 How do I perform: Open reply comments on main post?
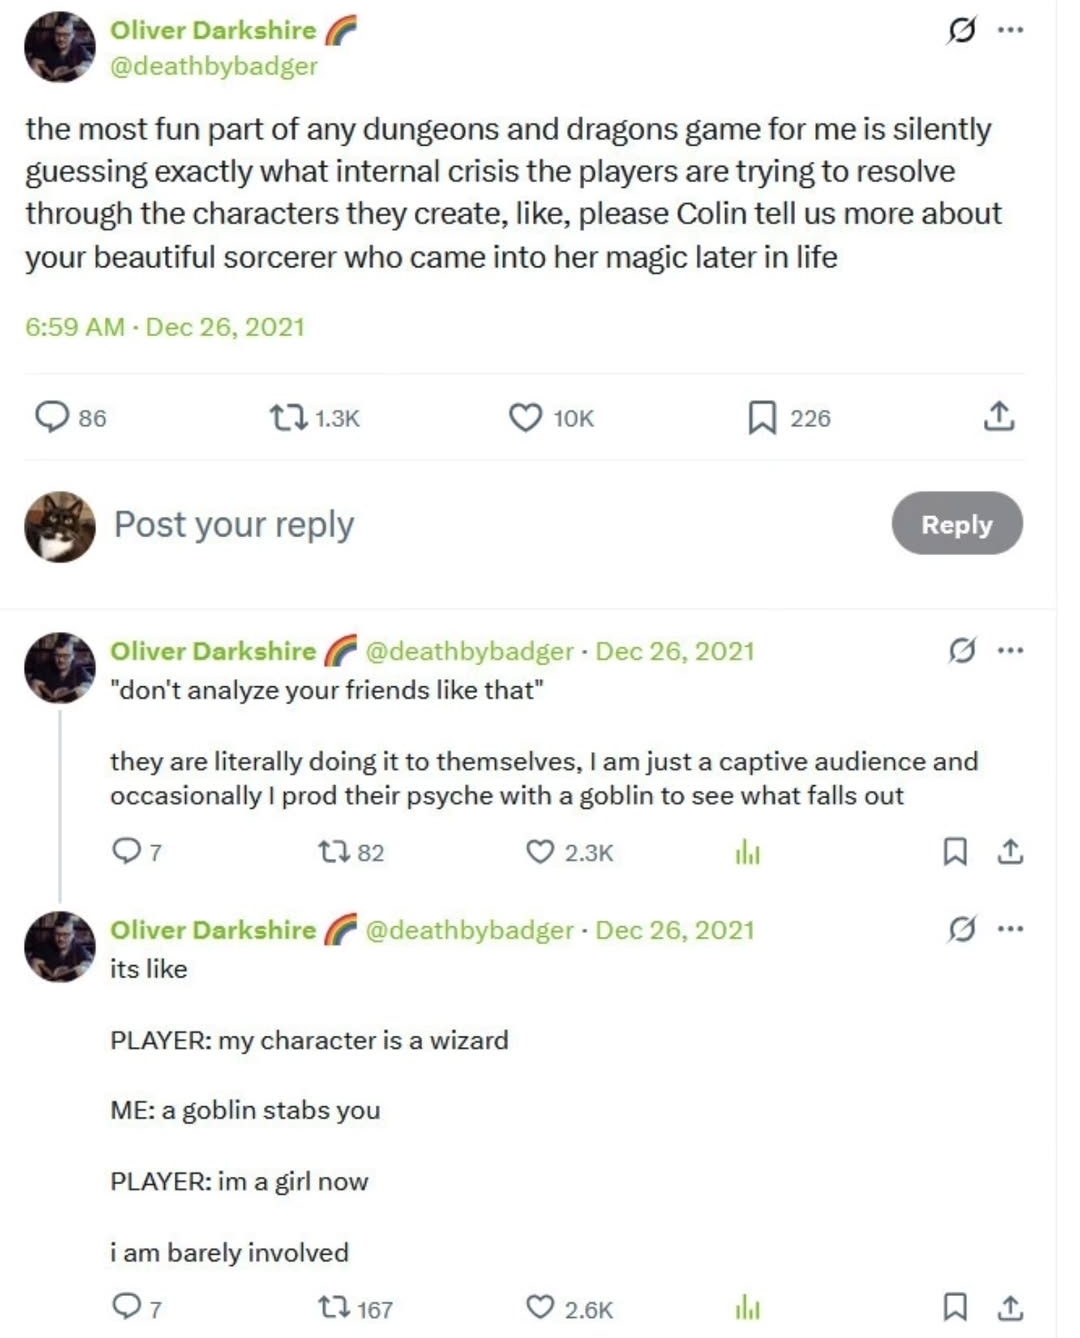click(x=52, y=416)
